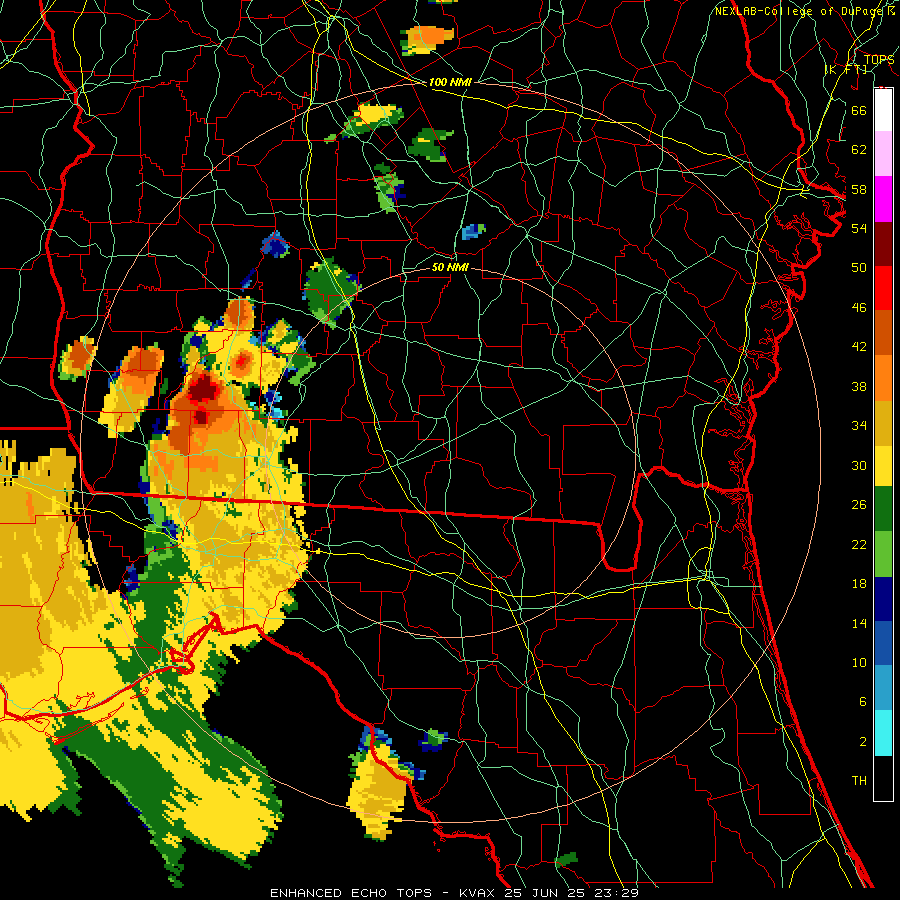Click the cyan legend swatch above TH

click(x=883, y=734)
